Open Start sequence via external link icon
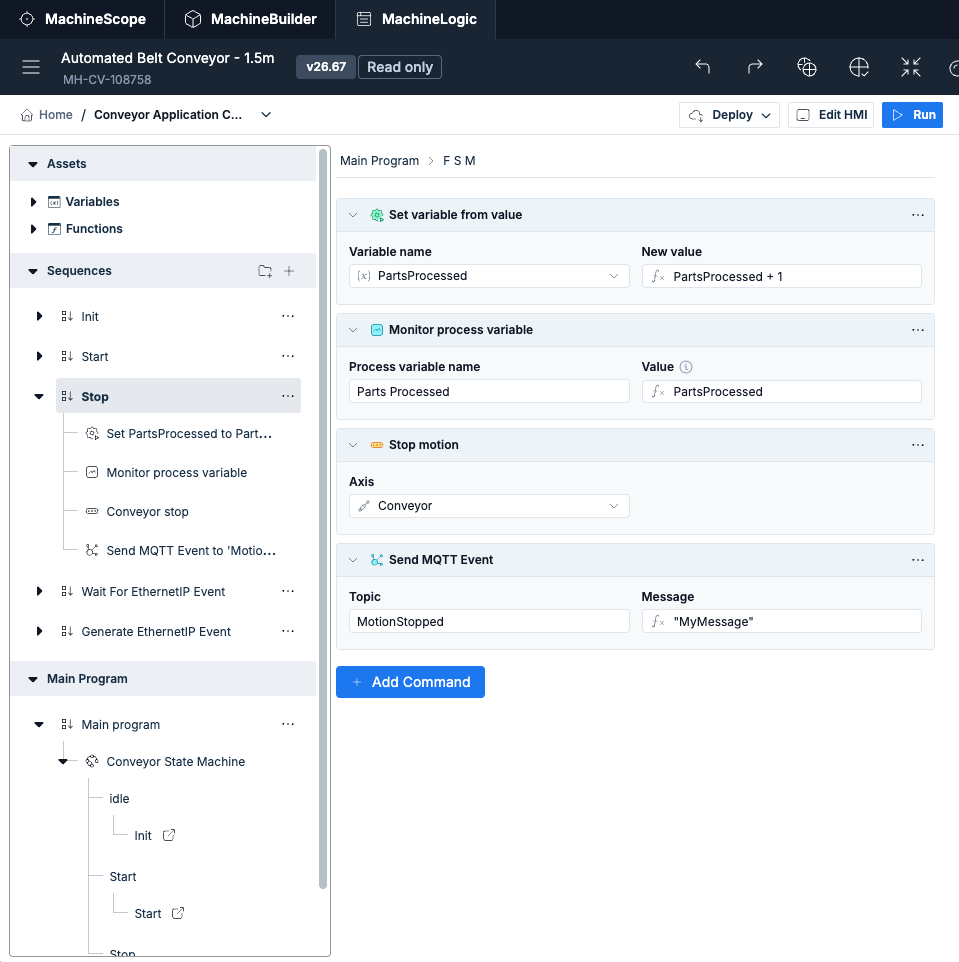Image resolution: width=959 pixels, height=962 pixels. 177,913
